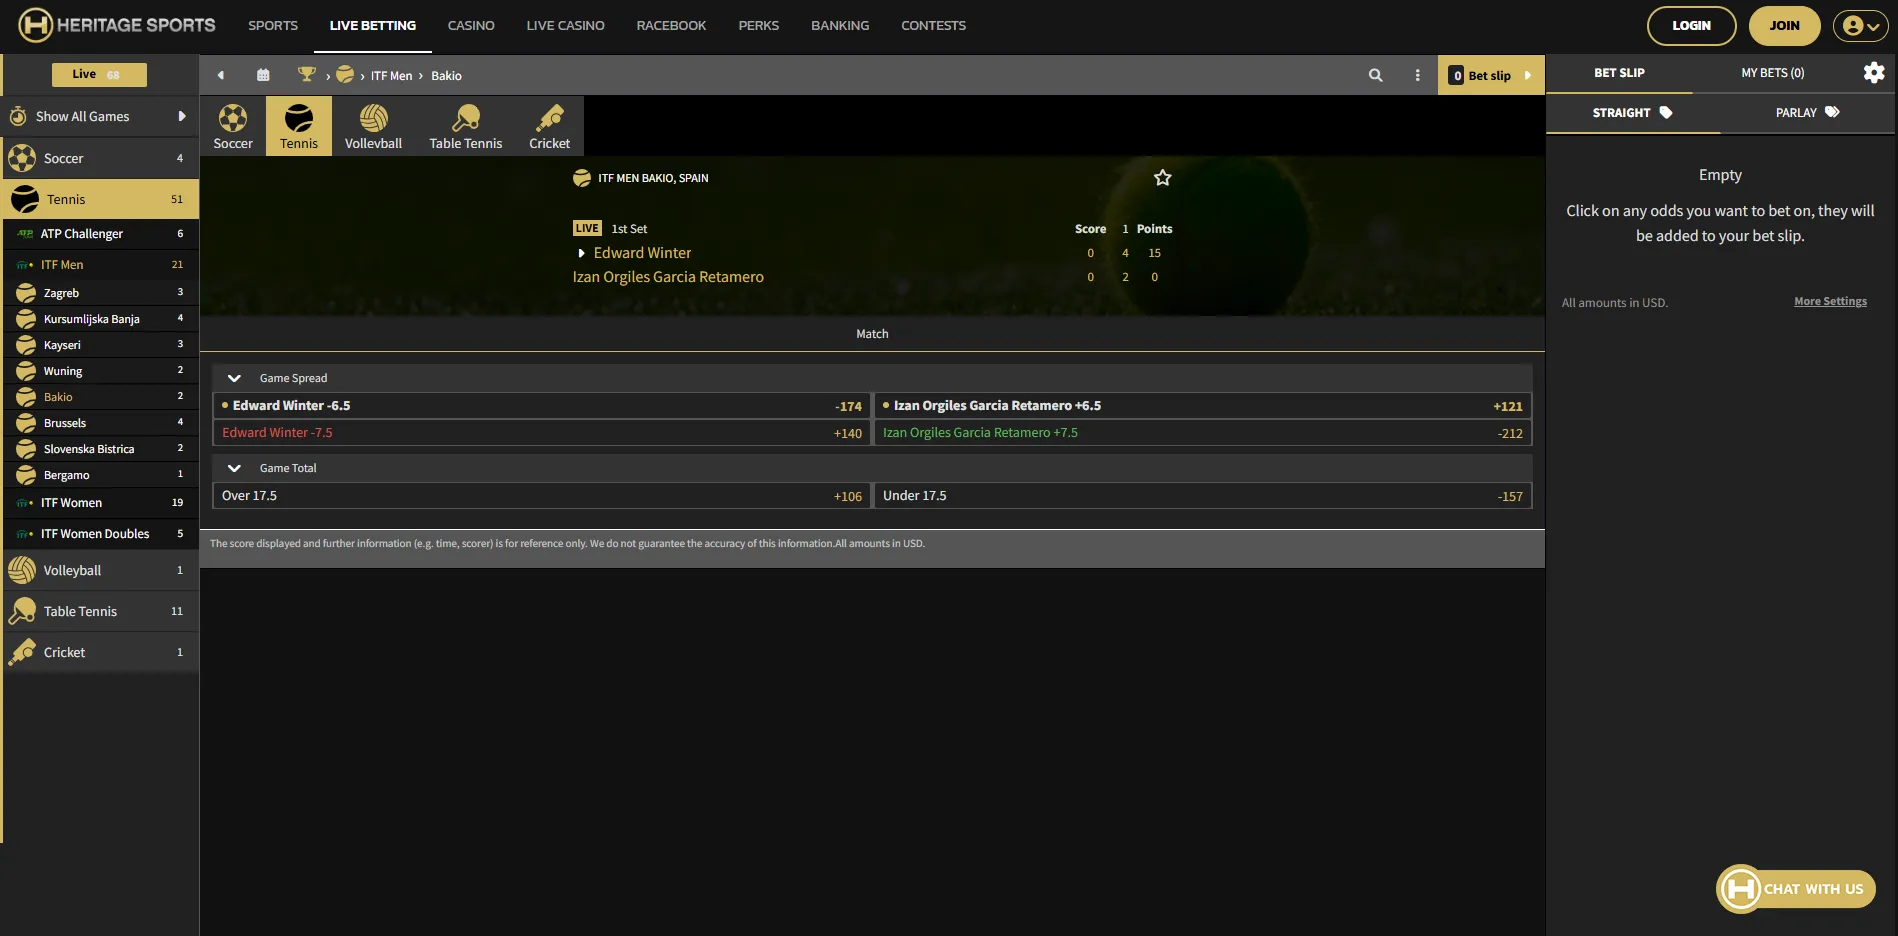Collapse the Game Total market
This screenshot has height=936, width=1898.
pos(234,468)
